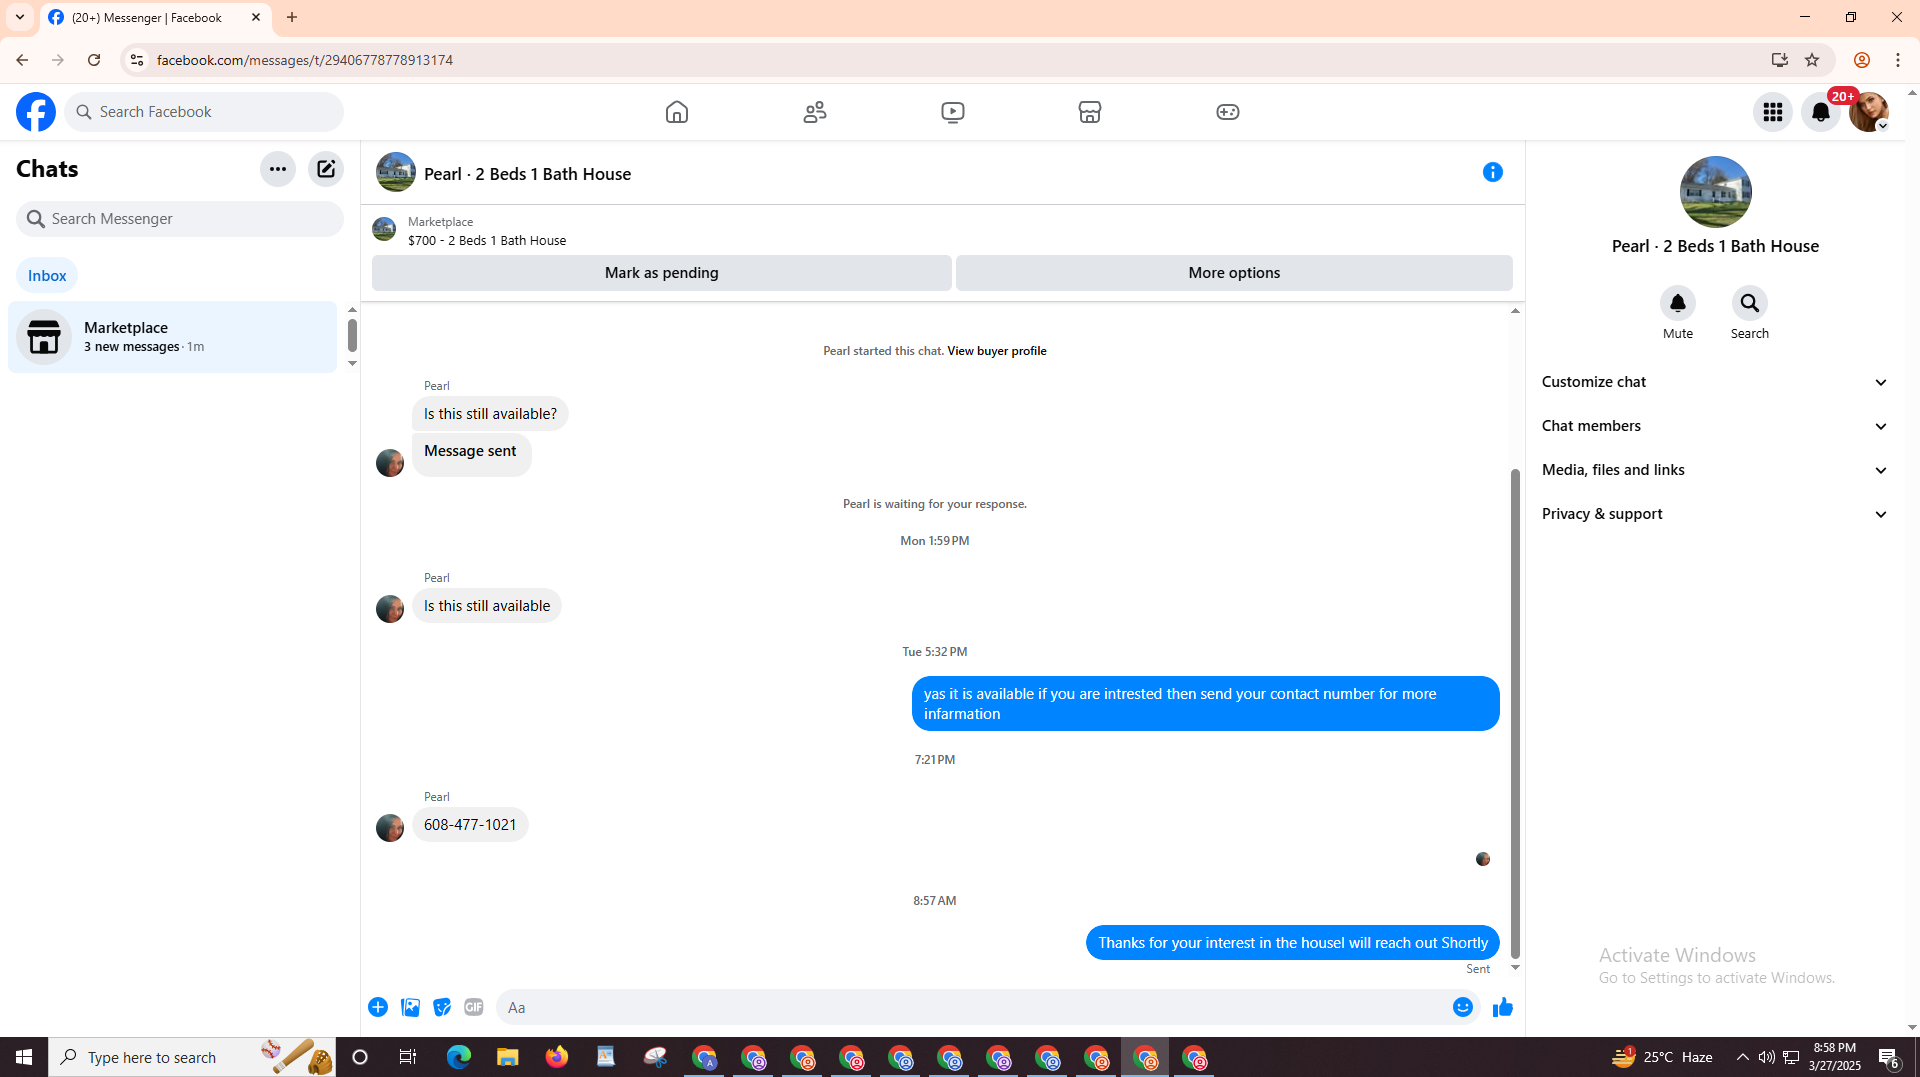Open Microsoft Edge from the taskbar
This screenshot has width=1920, height=1077.
point(459,1057)
